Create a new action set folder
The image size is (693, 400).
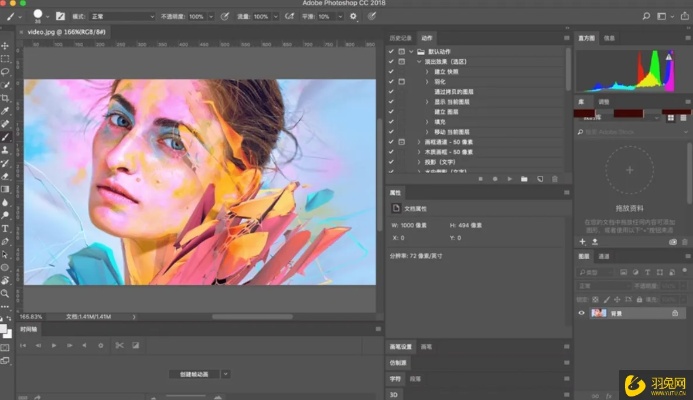tap(524, 179)
